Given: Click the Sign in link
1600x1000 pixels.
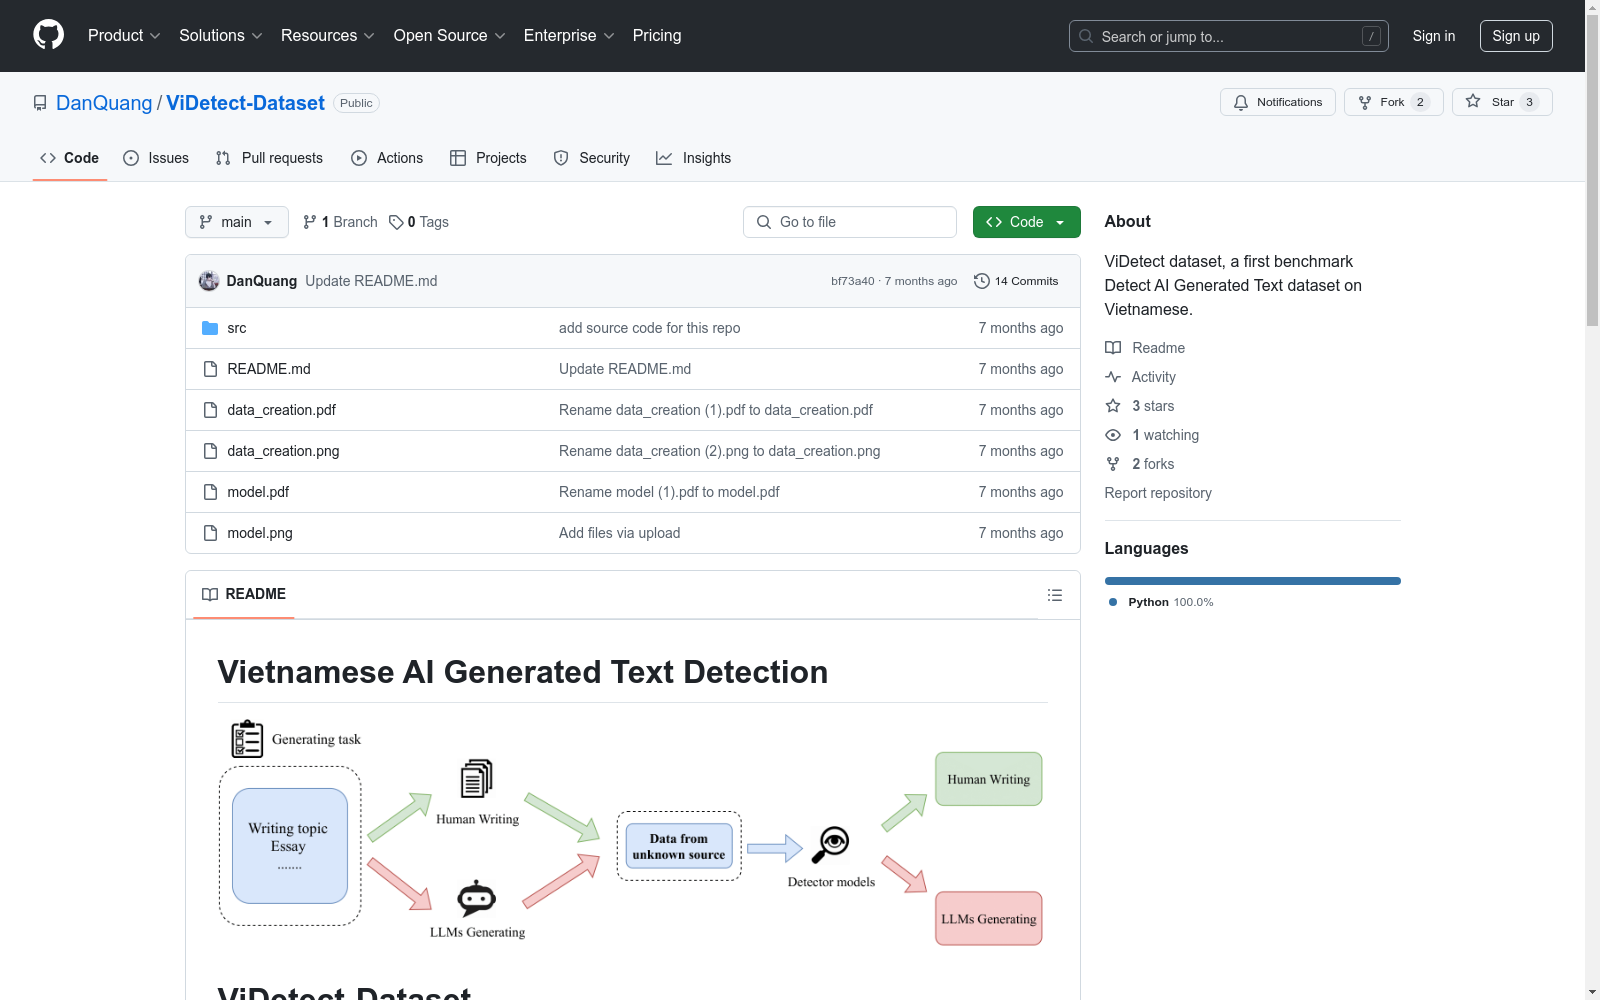Looking at the screenshot, I should pos(1434,36).
